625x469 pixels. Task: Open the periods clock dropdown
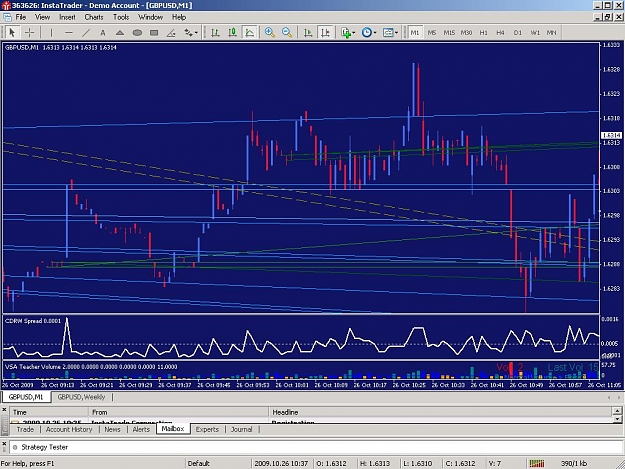pyautogui.click(x=369, y=33)
